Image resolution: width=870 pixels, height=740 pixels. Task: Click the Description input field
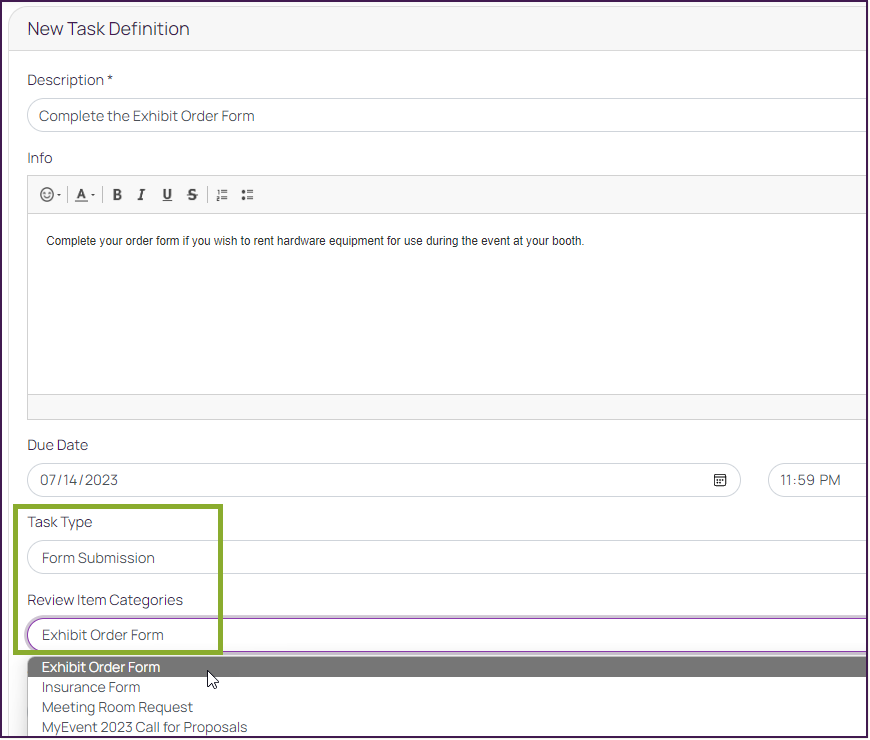click(447, 116)
